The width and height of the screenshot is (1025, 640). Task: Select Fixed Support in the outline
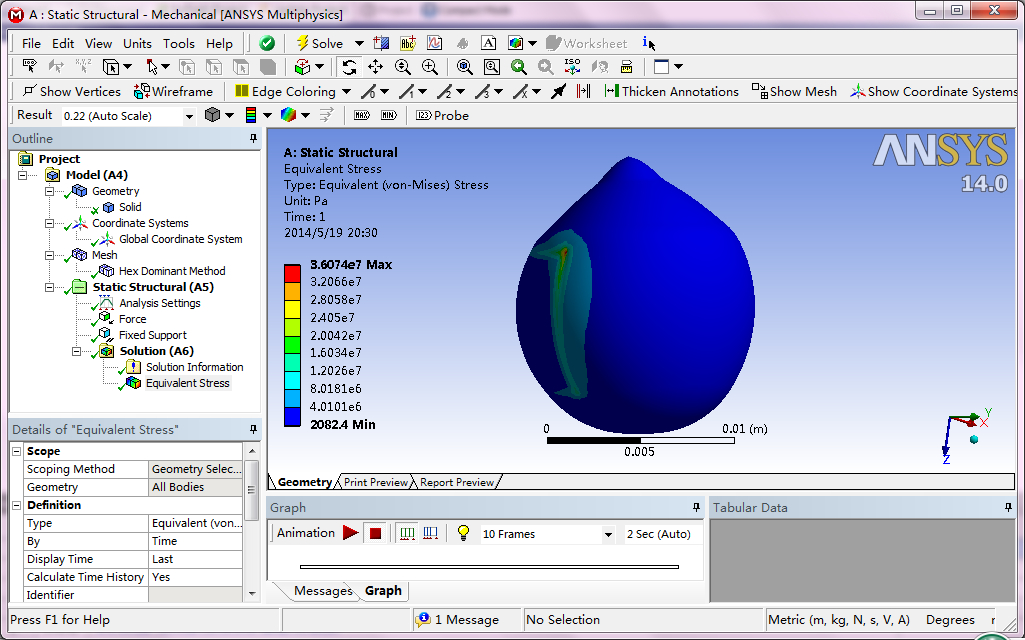tap(152, 335)
